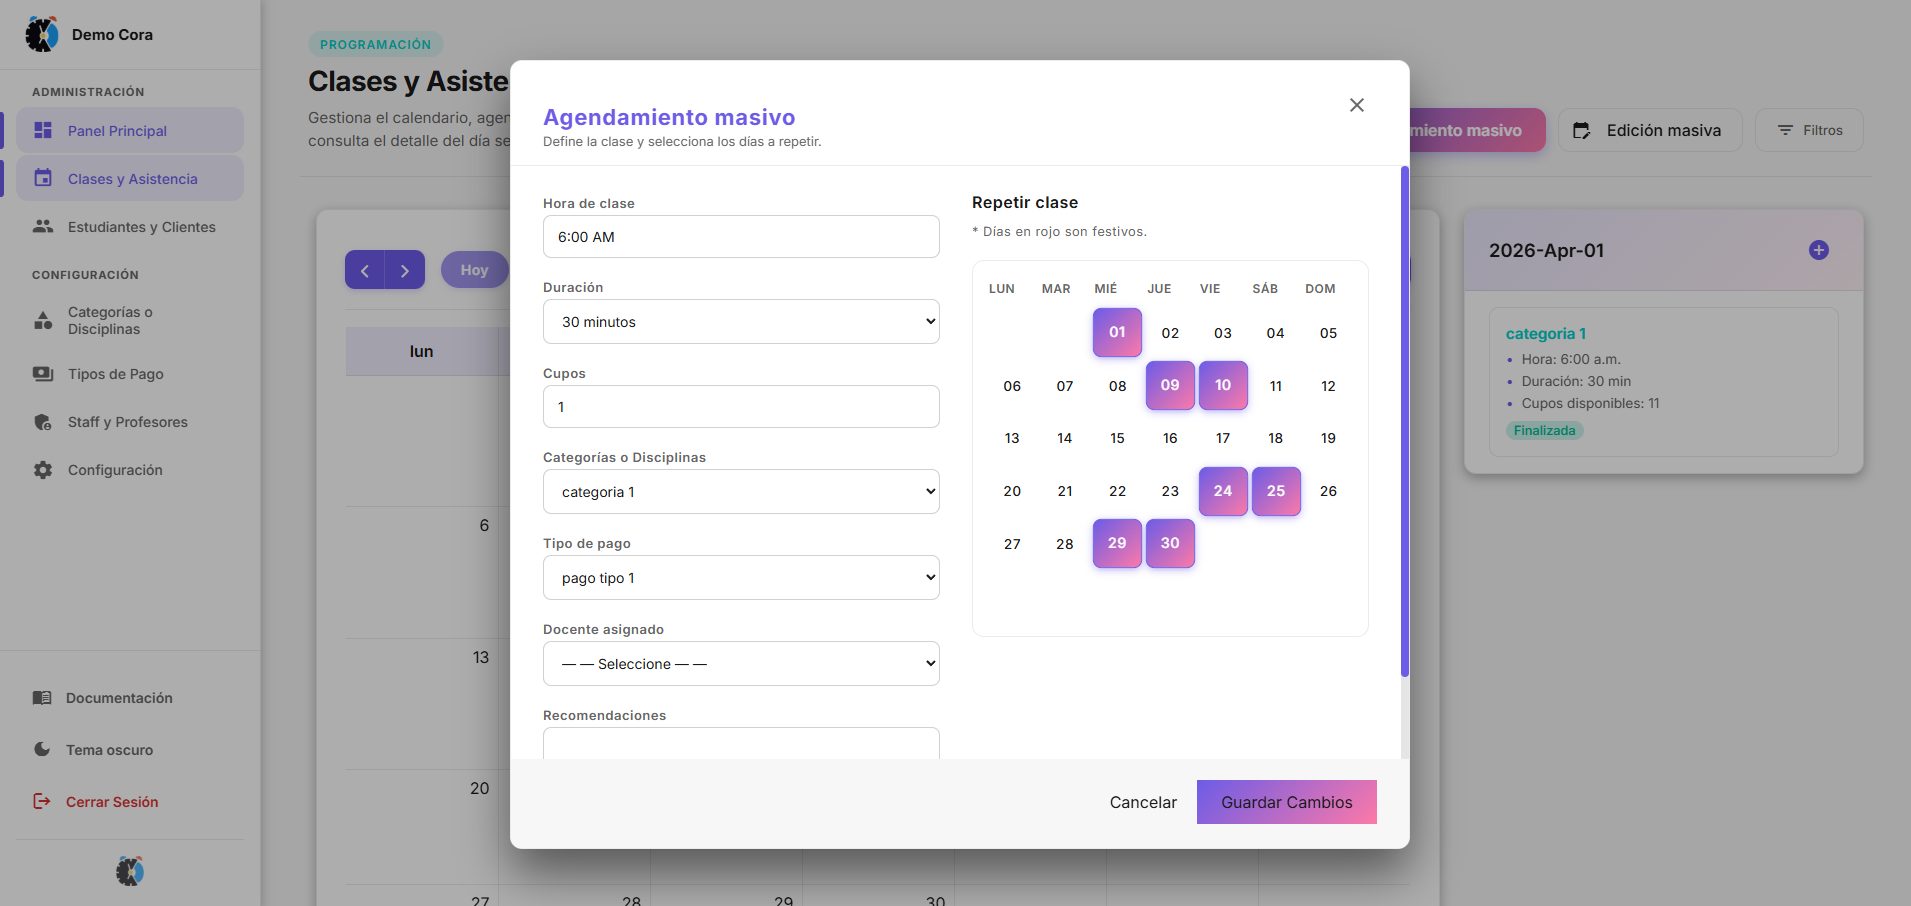Viewport: 1911px width, 906px height.
Task: Unselect day 24 in repeat calendar
Action: pyautogui.click(x=1222, y=491)
